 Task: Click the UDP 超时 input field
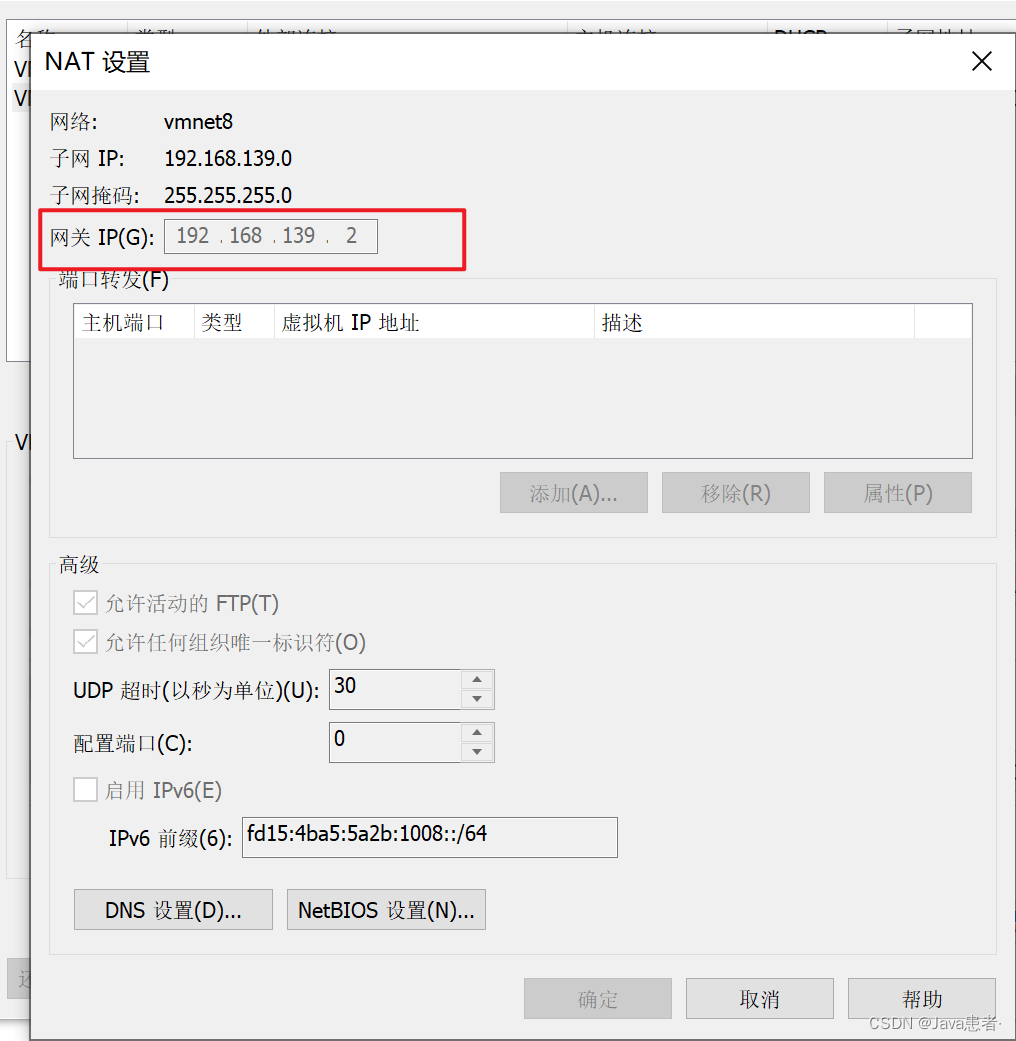click(x=395, y=689)
